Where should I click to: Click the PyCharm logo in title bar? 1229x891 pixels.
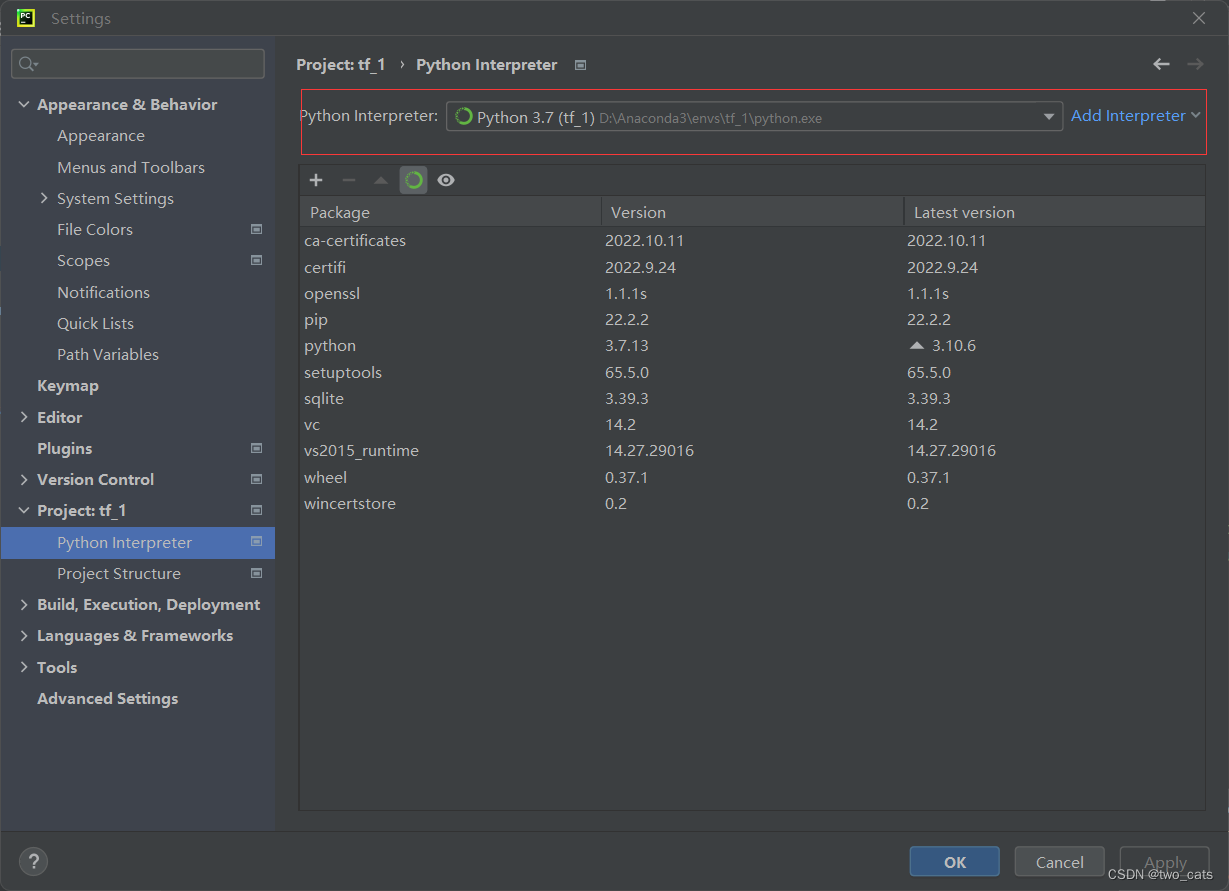pyautogui.click(x=26, y=18)
